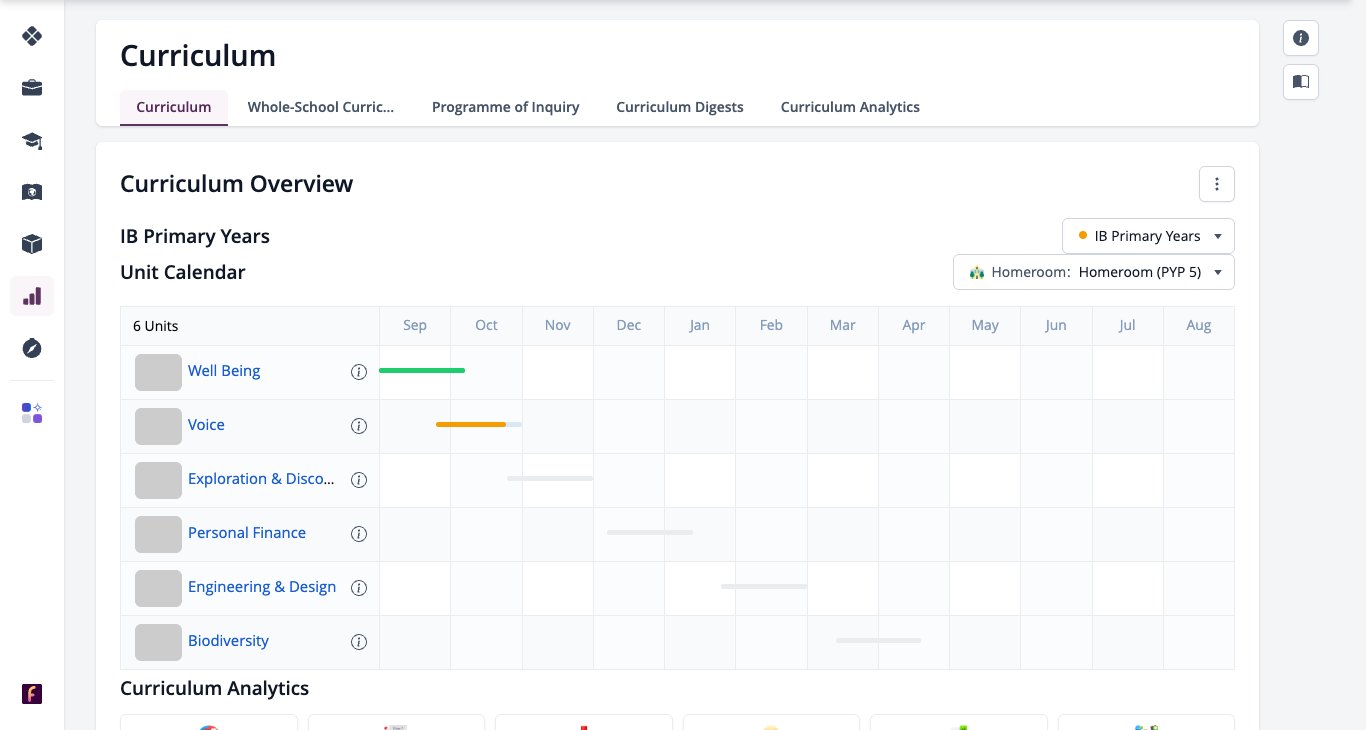Click the Voice unit thumbnail

pos(158,426)
